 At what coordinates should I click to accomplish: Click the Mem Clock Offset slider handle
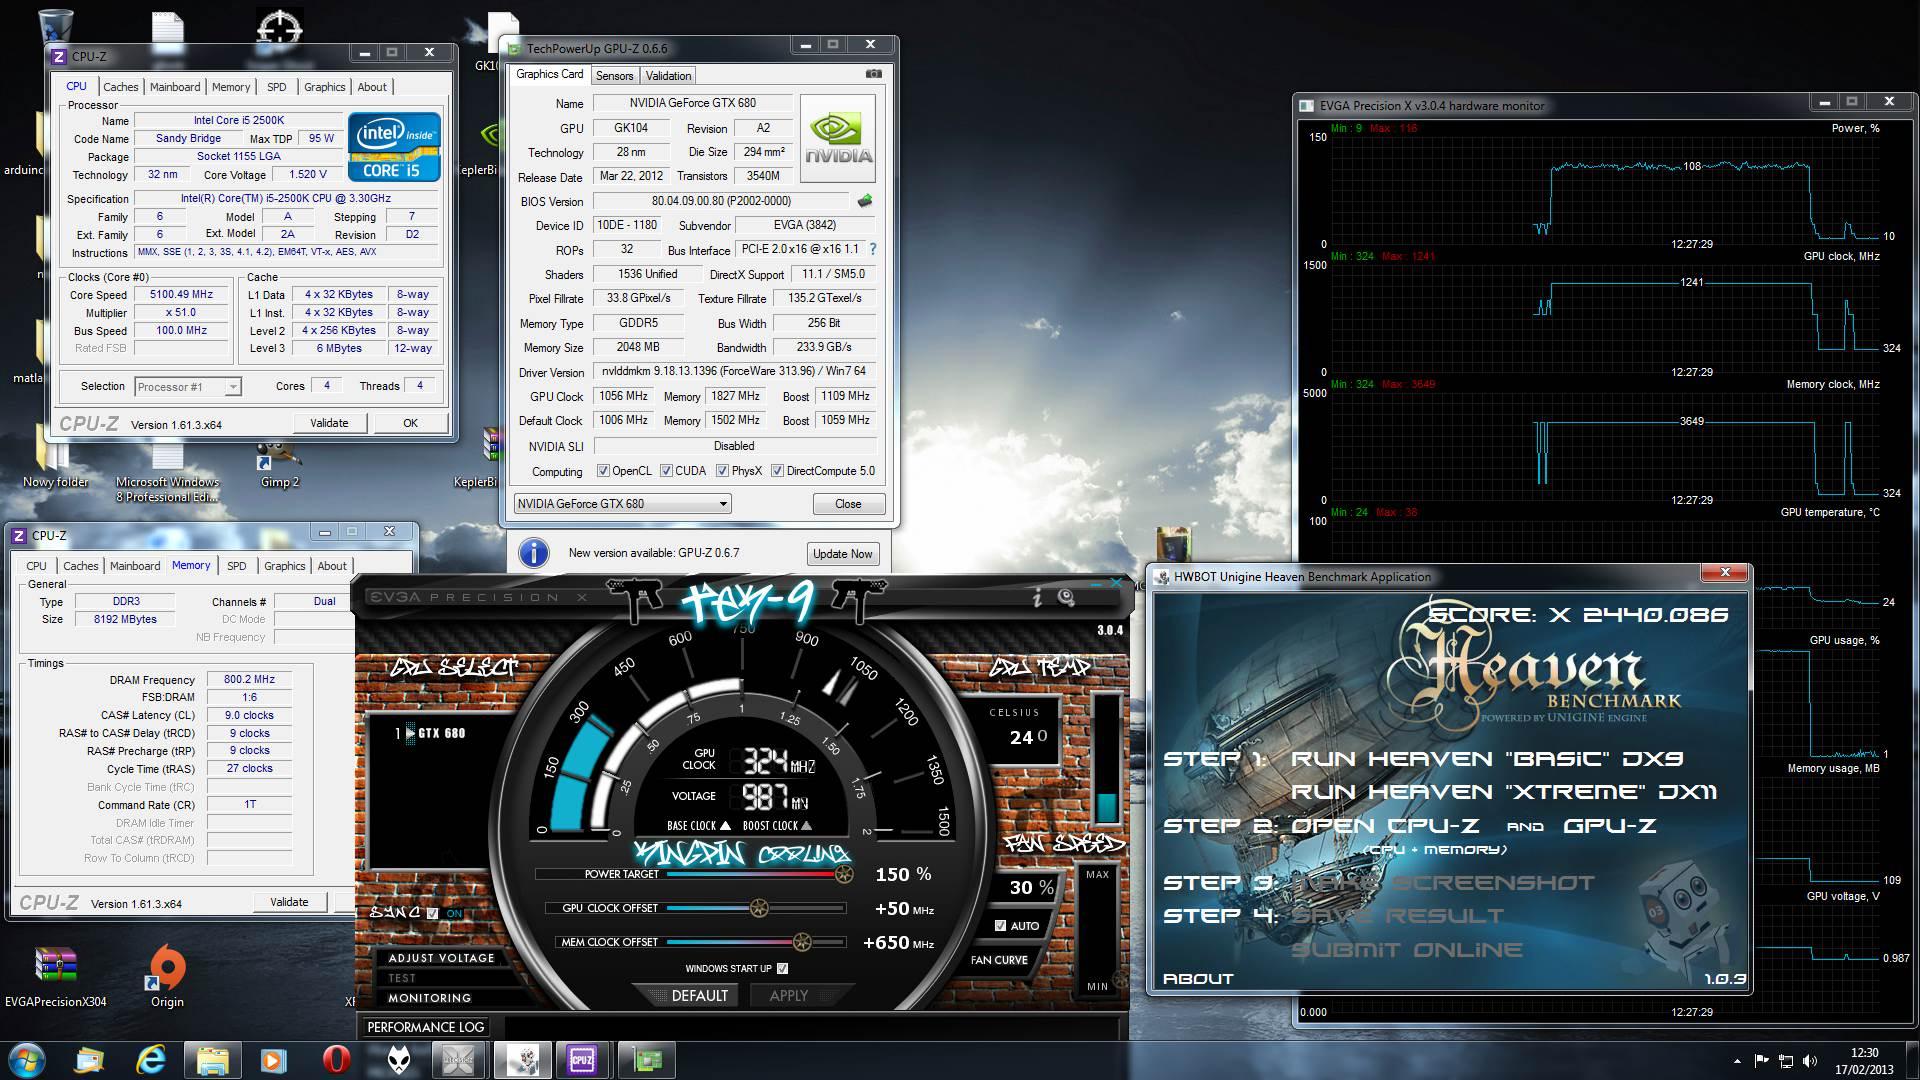[x=801, y=942]
